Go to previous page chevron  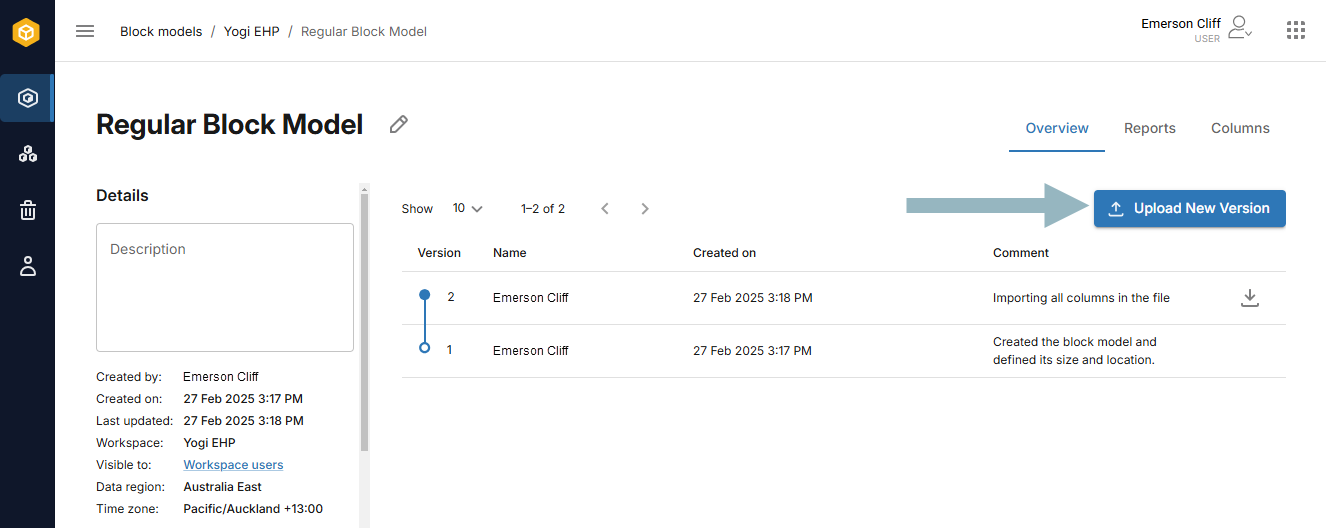point(605,209)
